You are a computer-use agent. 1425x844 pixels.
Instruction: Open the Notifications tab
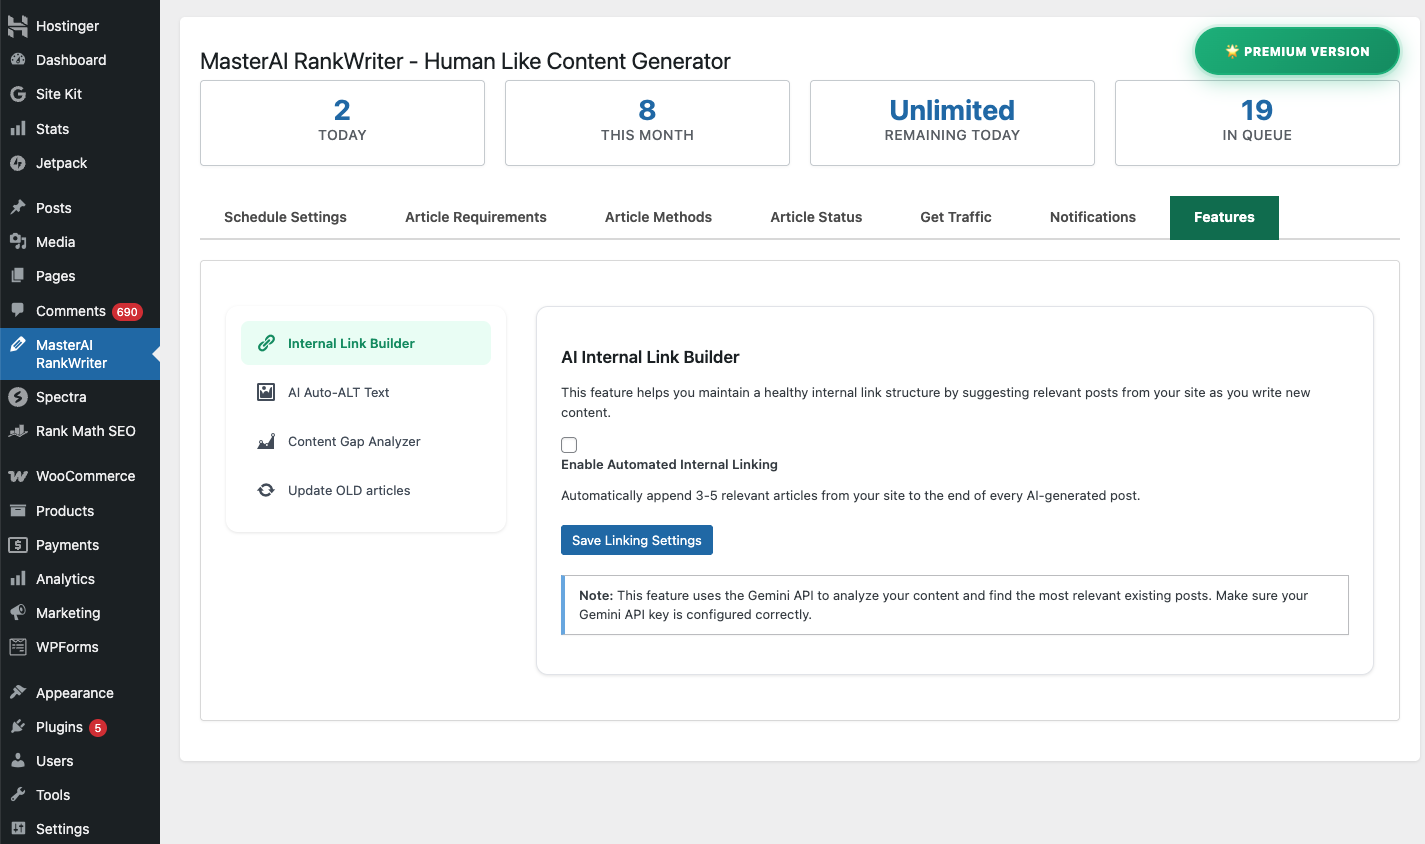pyautogui.click(x=1093, y=217)
